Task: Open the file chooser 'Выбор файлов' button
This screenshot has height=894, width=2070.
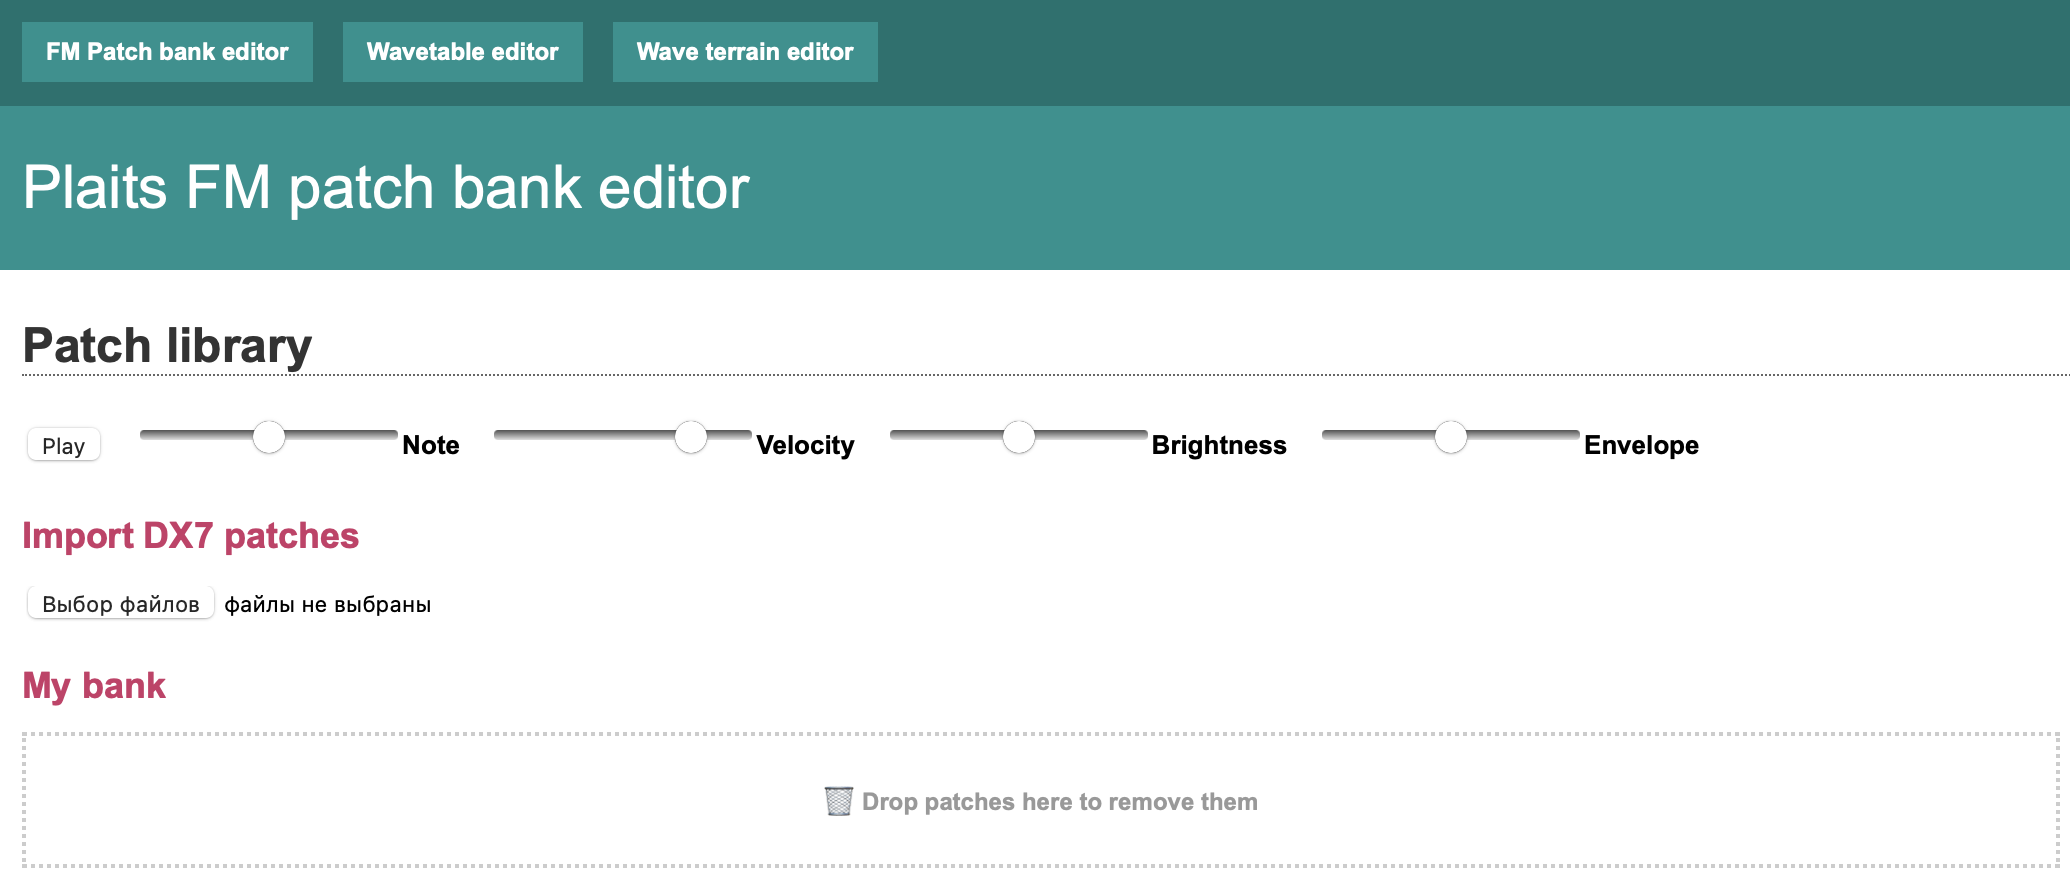Action: point(121,604)
